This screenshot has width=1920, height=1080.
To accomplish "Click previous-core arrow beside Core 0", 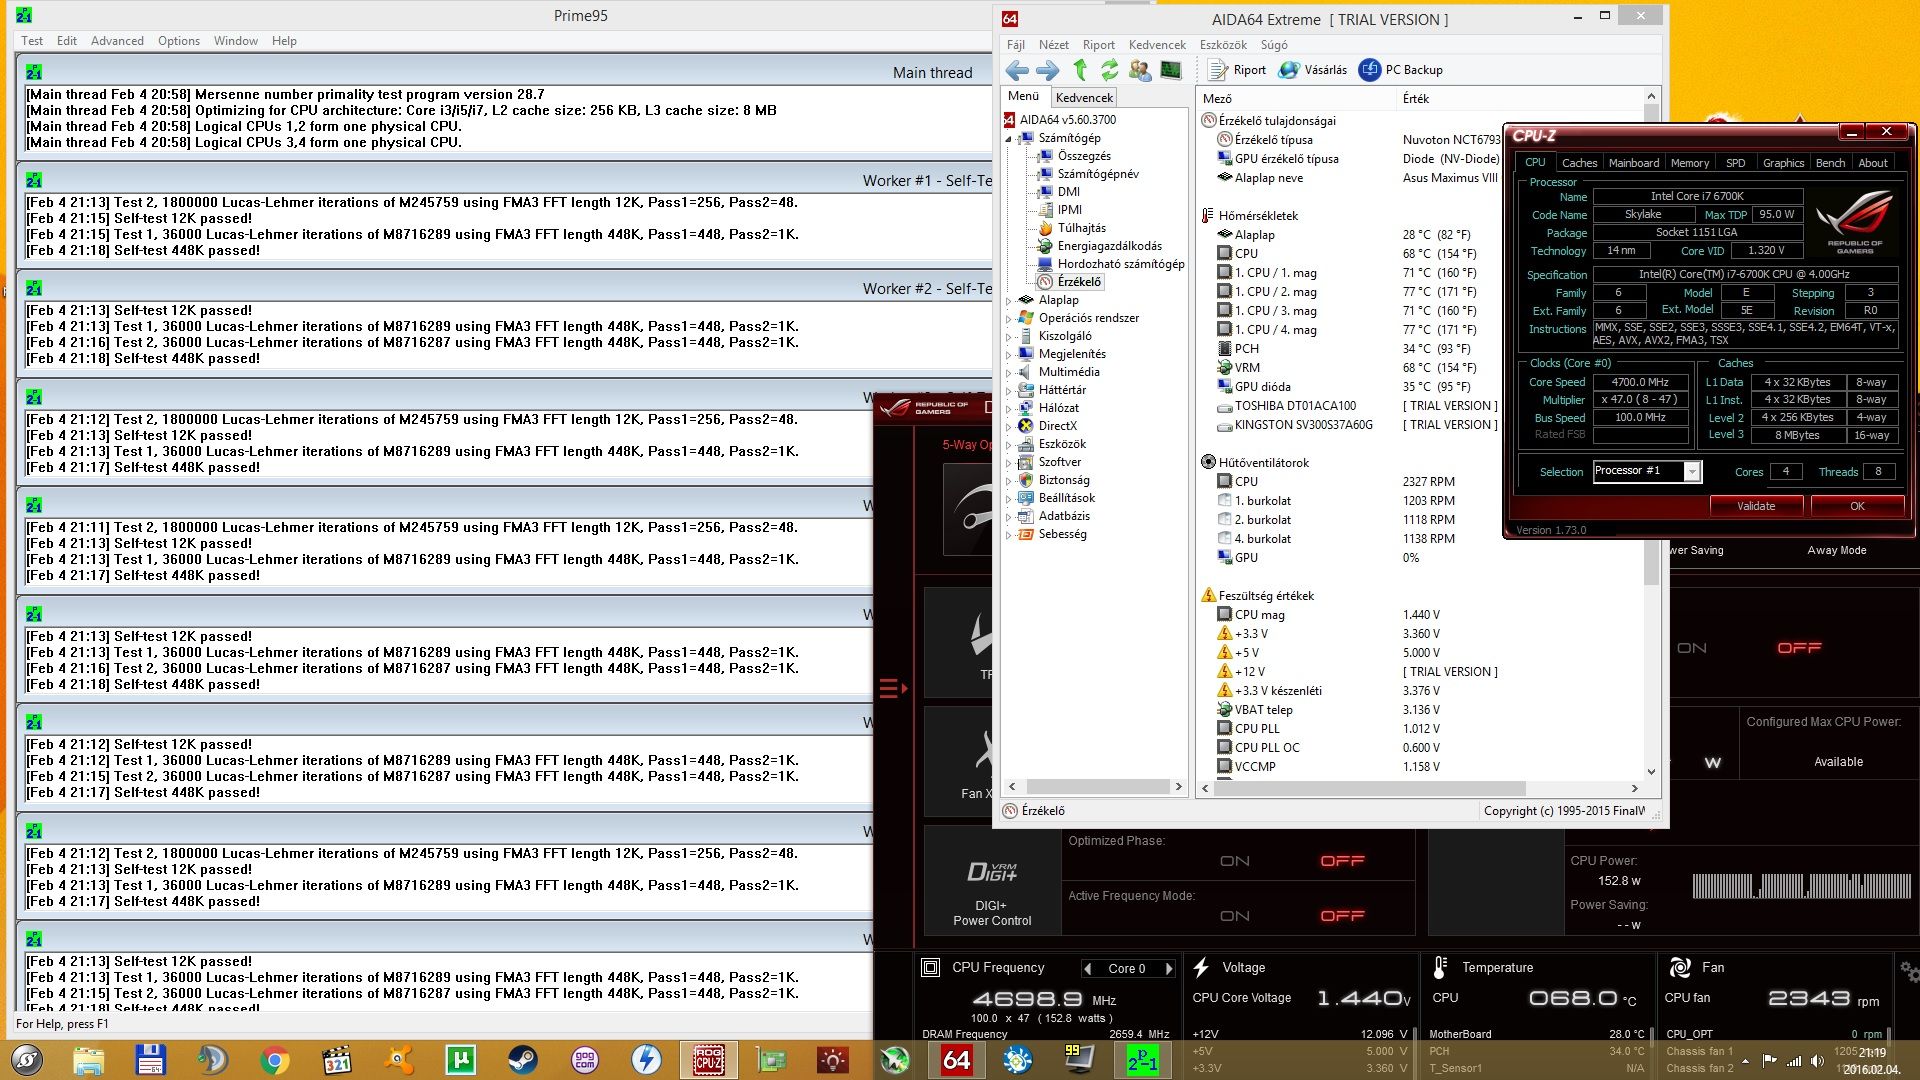I will point(1088,968).
